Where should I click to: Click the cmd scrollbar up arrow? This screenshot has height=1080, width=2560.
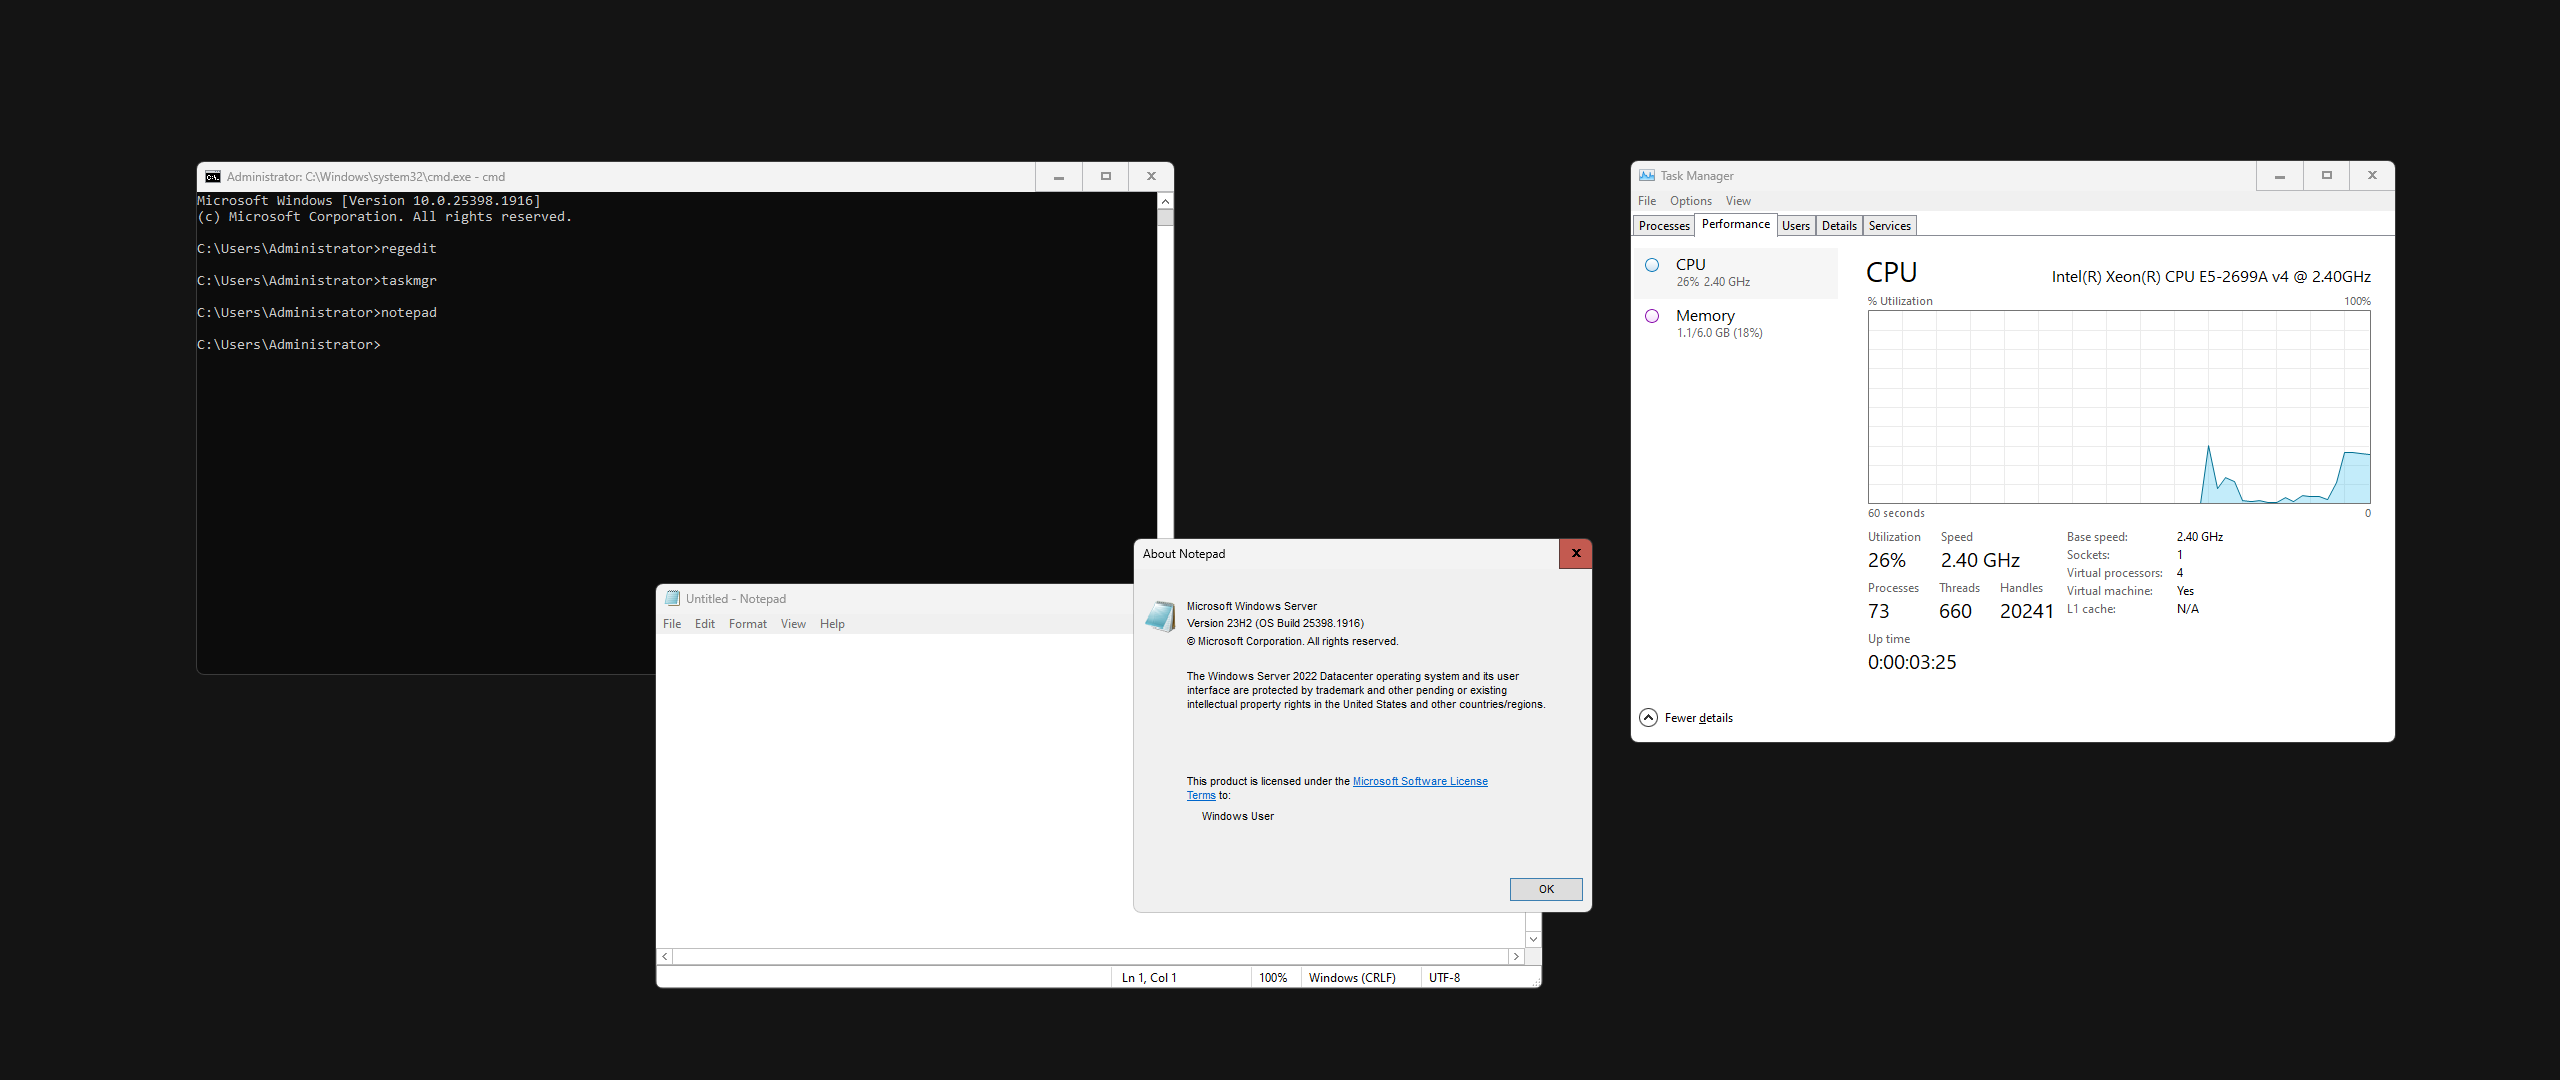[x=1165, y=201]
